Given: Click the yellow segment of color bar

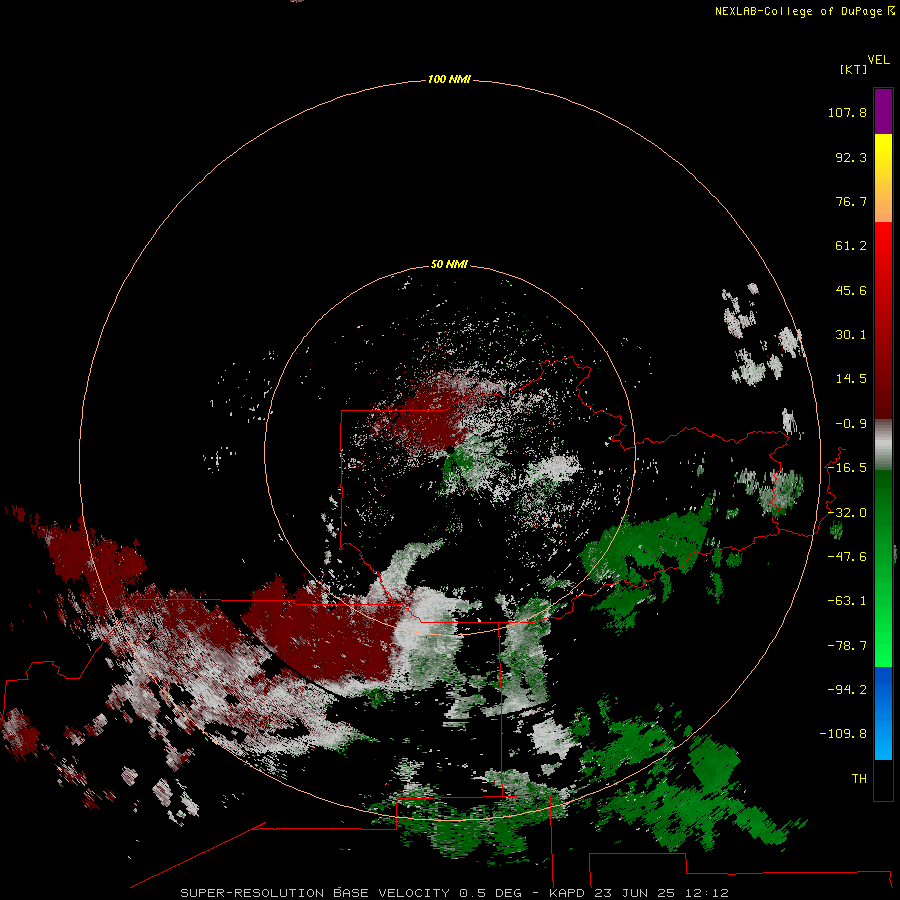Looking at the screenshot, I should (883, 158).
